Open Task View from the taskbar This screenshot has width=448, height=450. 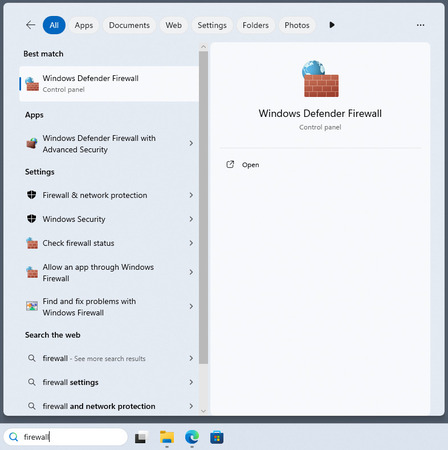click(x=141, y=437)
